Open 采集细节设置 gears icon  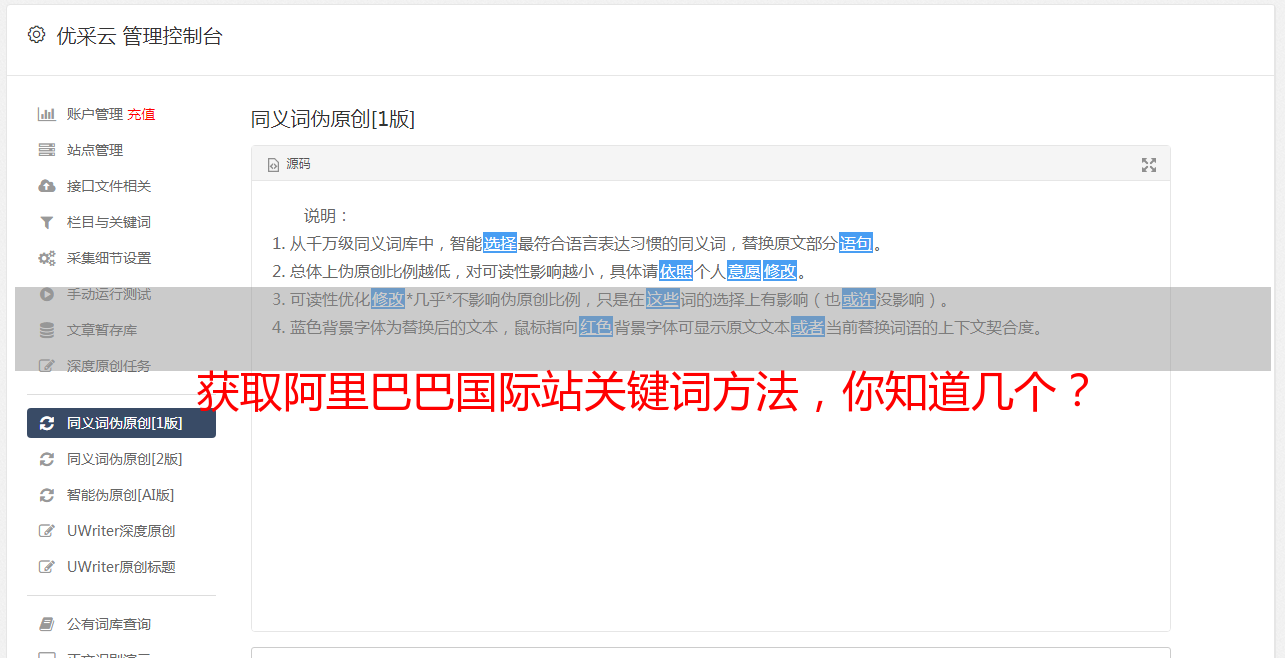46,258
